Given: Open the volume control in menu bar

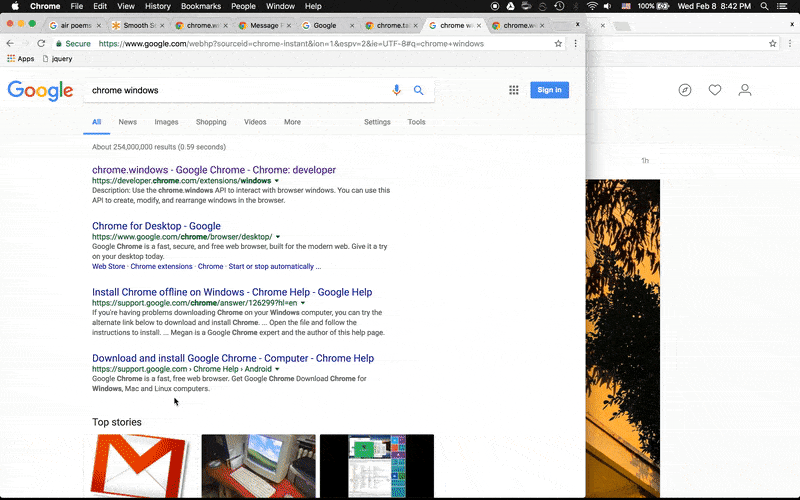Looking at the screenshot, I should click(x=608, y=6).
